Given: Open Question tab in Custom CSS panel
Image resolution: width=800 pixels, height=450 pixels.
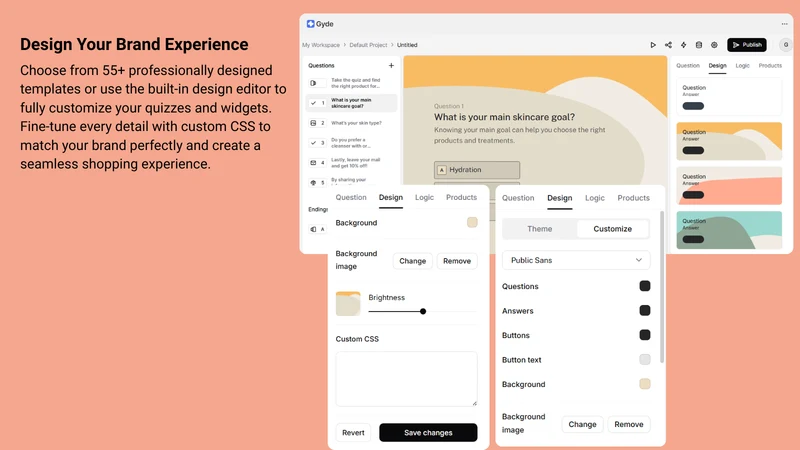Looking at the screenshot, I should [x=351, y=197].
